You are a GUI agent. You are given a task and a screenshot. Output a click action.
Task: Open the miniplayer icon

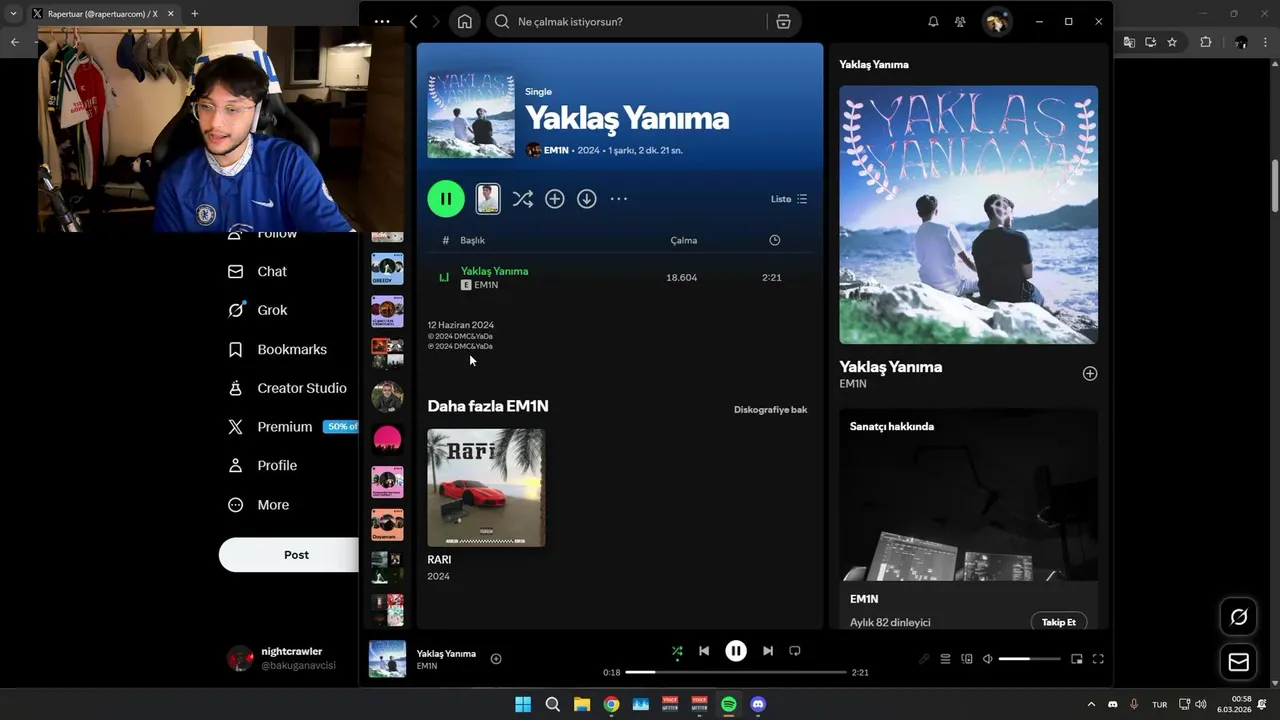(x=1077, y=659)
